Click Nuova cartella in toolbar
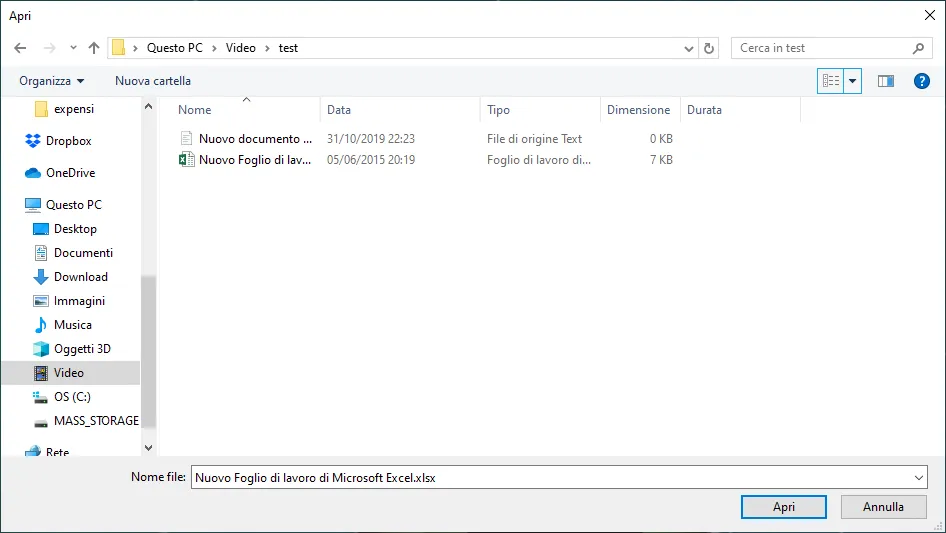The image size is (946, 533). [153, 81]
